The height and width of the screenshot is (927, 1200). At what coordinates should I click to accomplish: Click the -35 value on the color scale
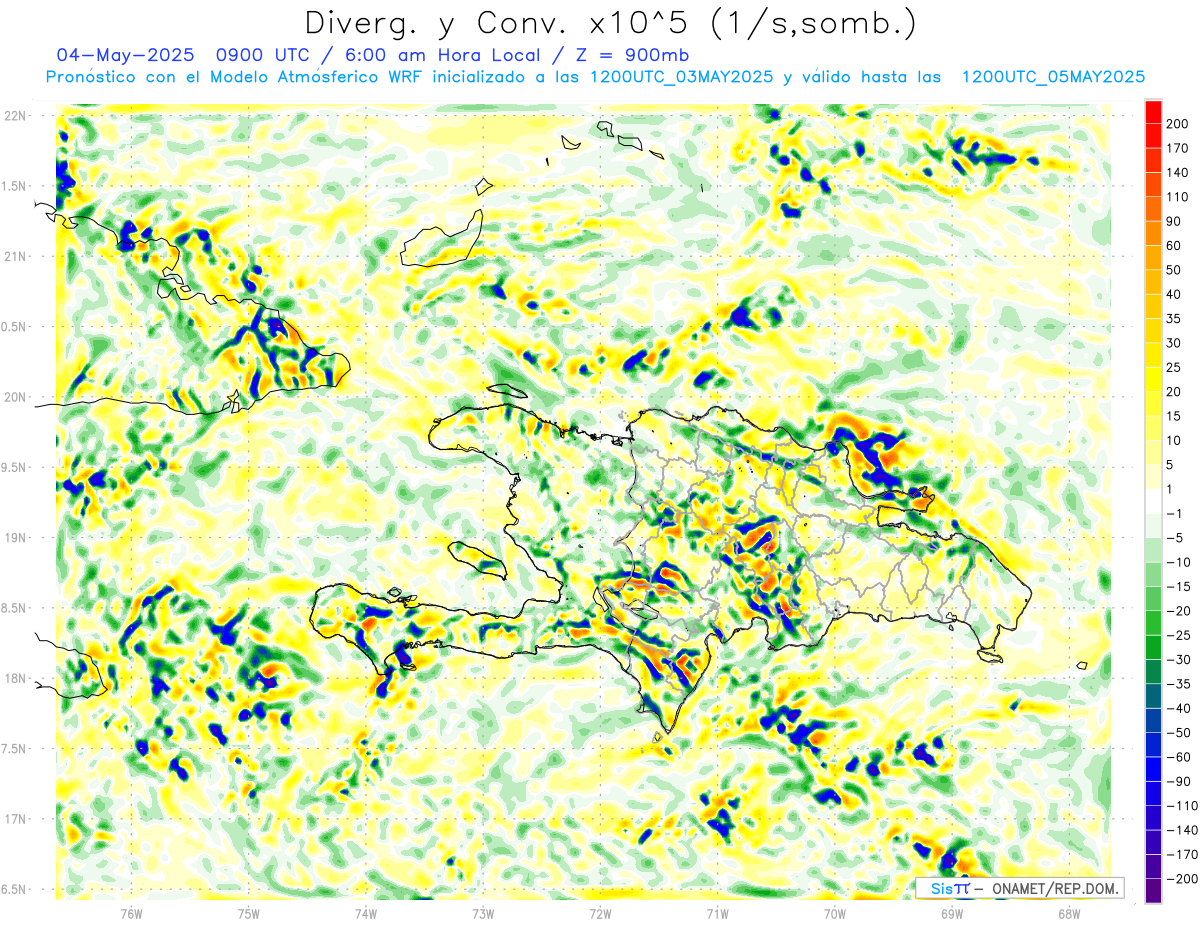pos(1179,684)
